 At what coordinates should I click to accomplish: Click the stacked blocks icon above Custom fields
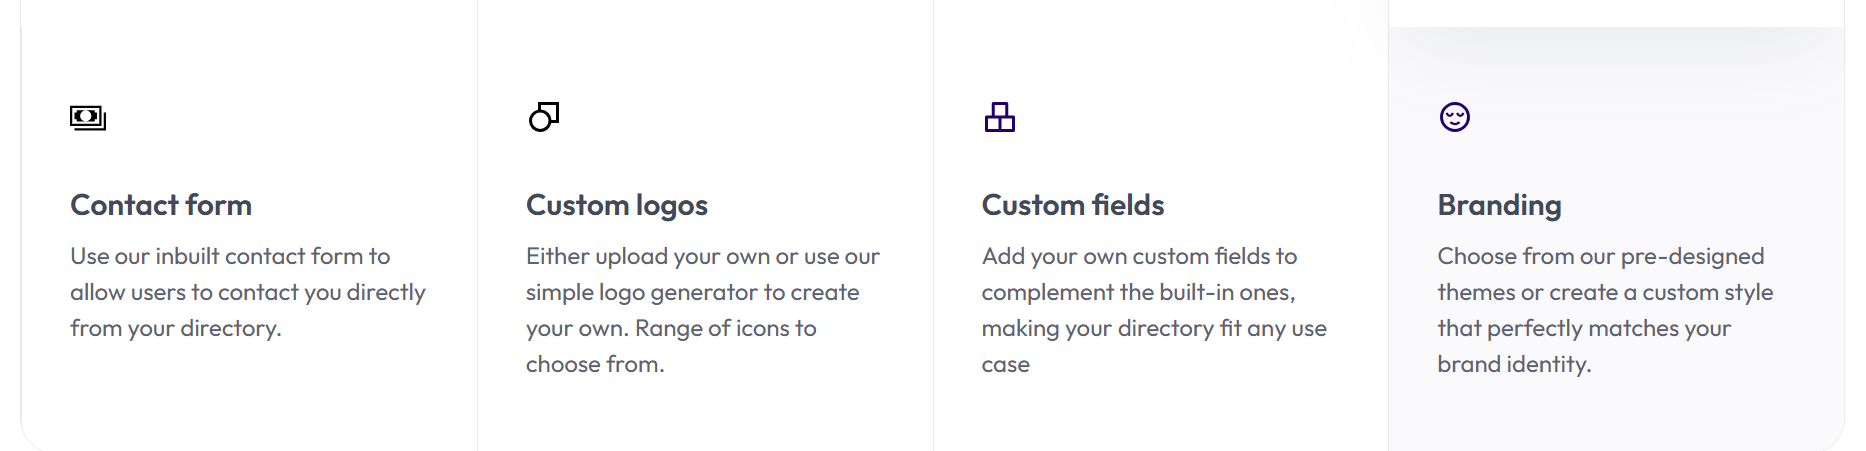[999, 118]
